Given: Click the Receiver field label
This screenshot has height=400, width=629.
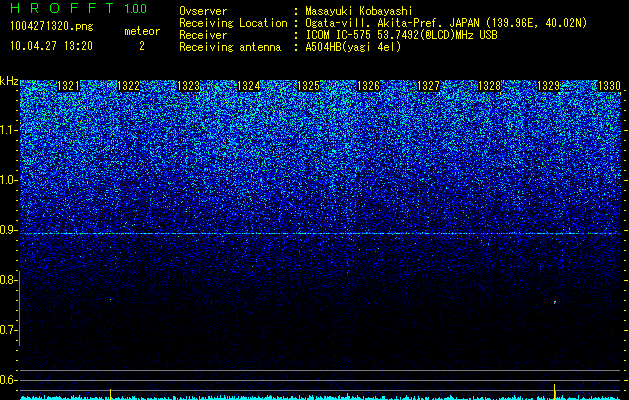Looking at the screenshot, I should 203,35.
